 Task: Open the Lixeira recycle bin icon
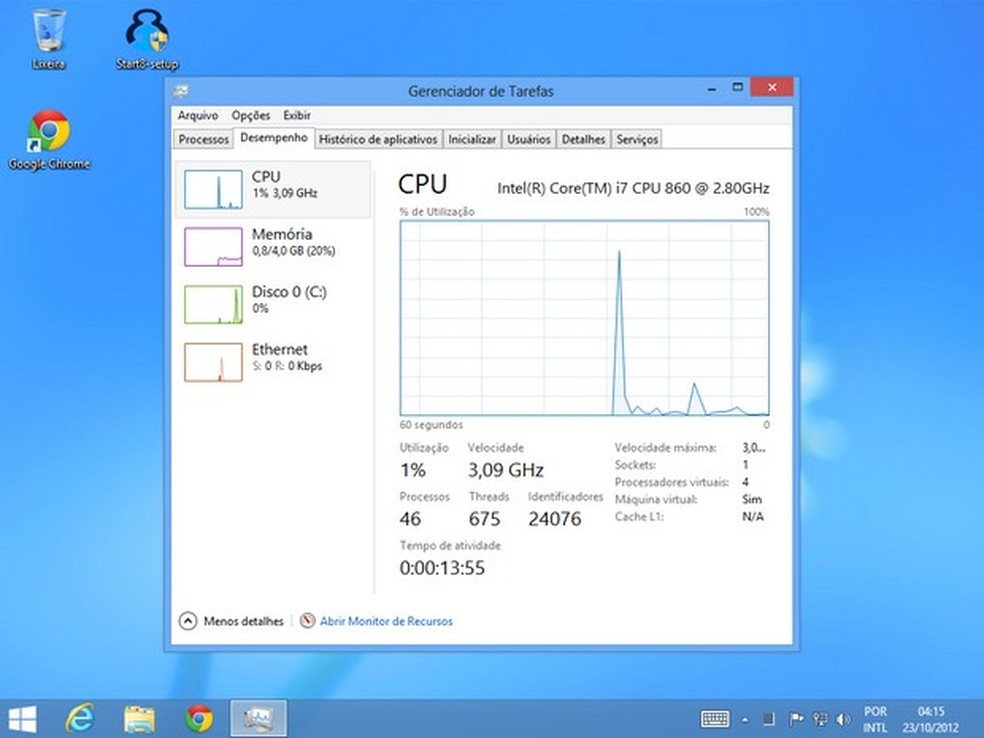[x=48, y=39]
